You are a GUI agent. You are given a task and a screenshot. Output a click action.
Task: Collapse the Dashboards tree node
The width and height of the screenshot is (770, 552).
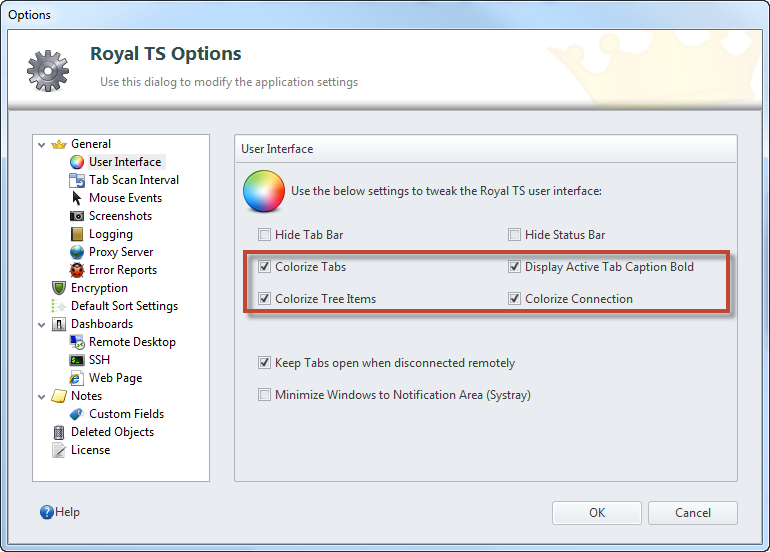tap(42, 325)
